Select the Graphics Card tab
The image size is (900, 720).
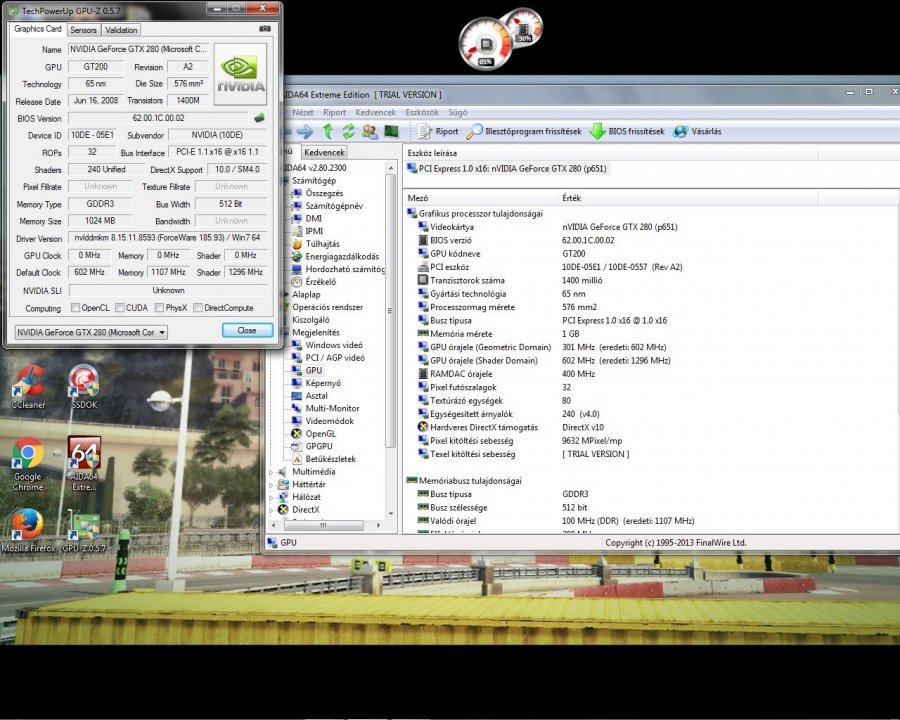click(x=38, y=29)
